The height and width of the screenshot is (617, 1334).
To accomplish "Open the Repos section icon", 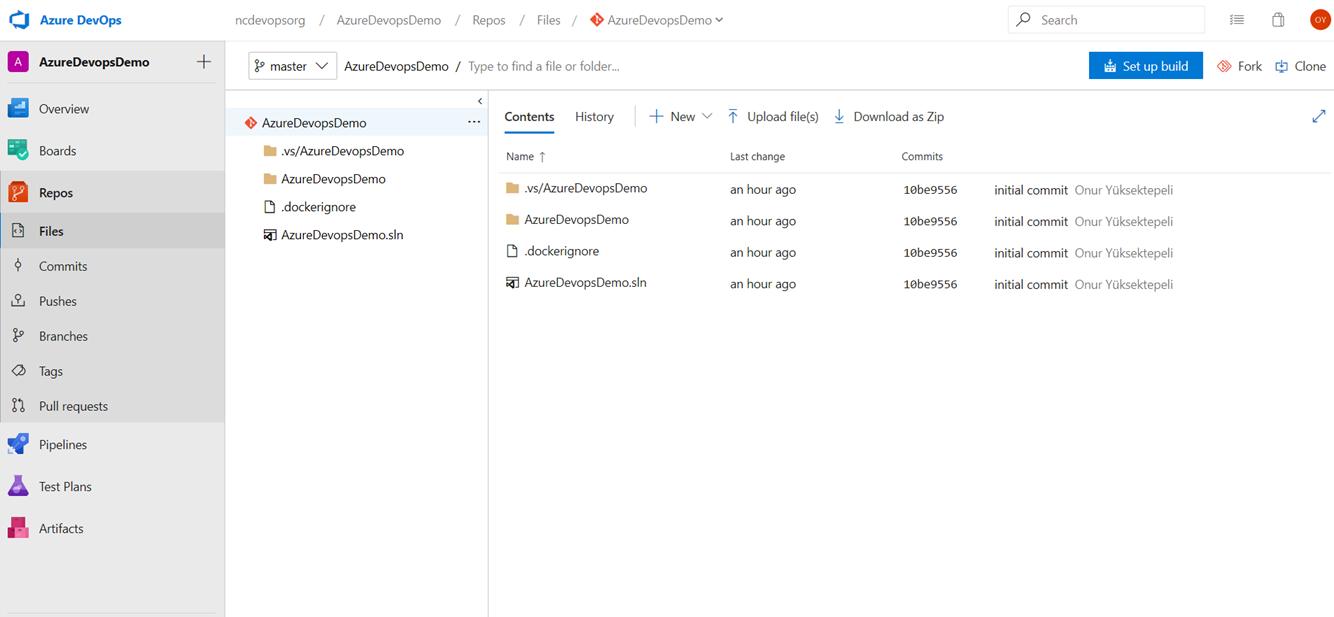I will tap(18, 192).
